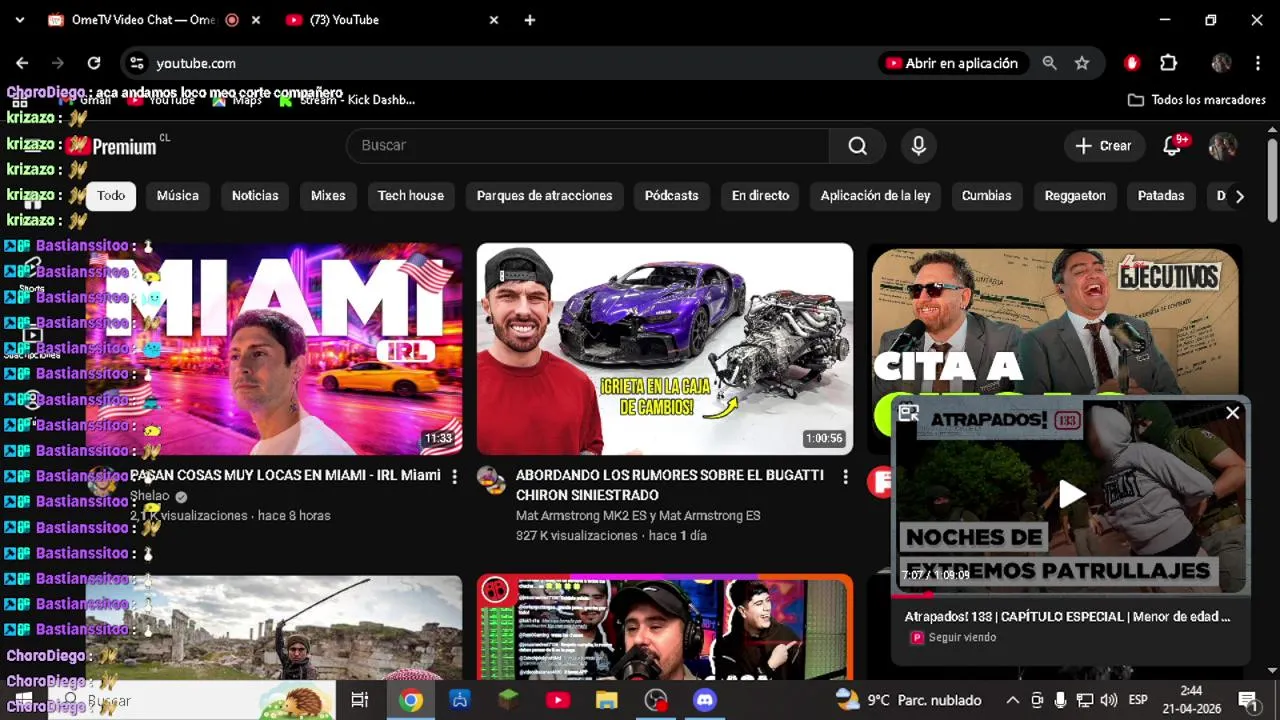Select the Mixes filter chip
The image size is (1280, 720).
(328, 196)
